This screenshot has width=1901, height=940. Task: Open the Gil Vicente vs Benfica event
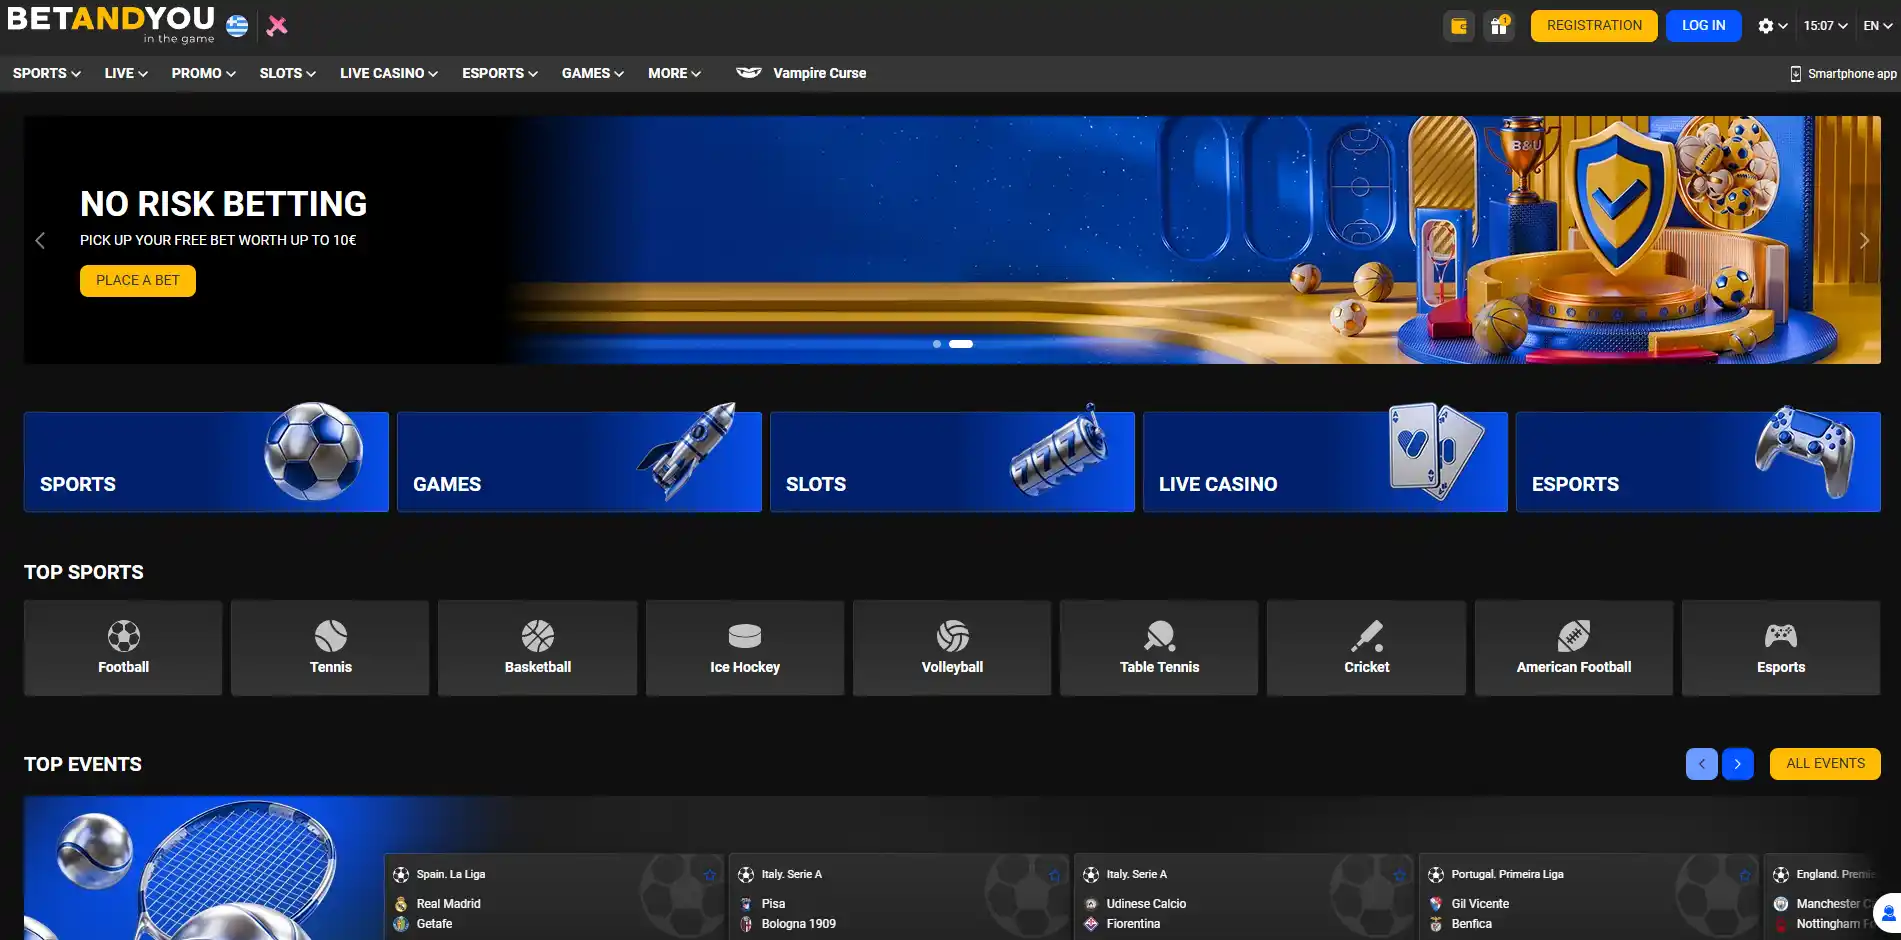(x=1590, y=897)
